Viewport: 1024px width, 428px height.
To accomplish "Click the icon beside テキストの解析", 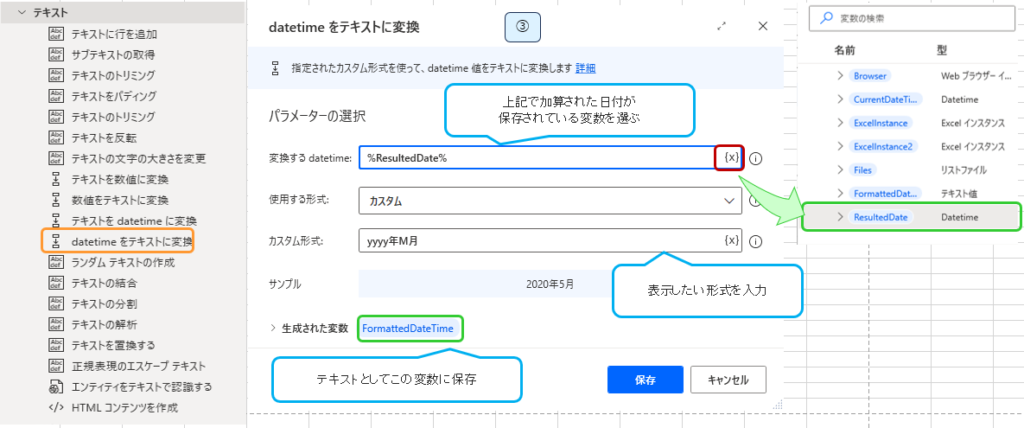I will [x=57, y=324].
